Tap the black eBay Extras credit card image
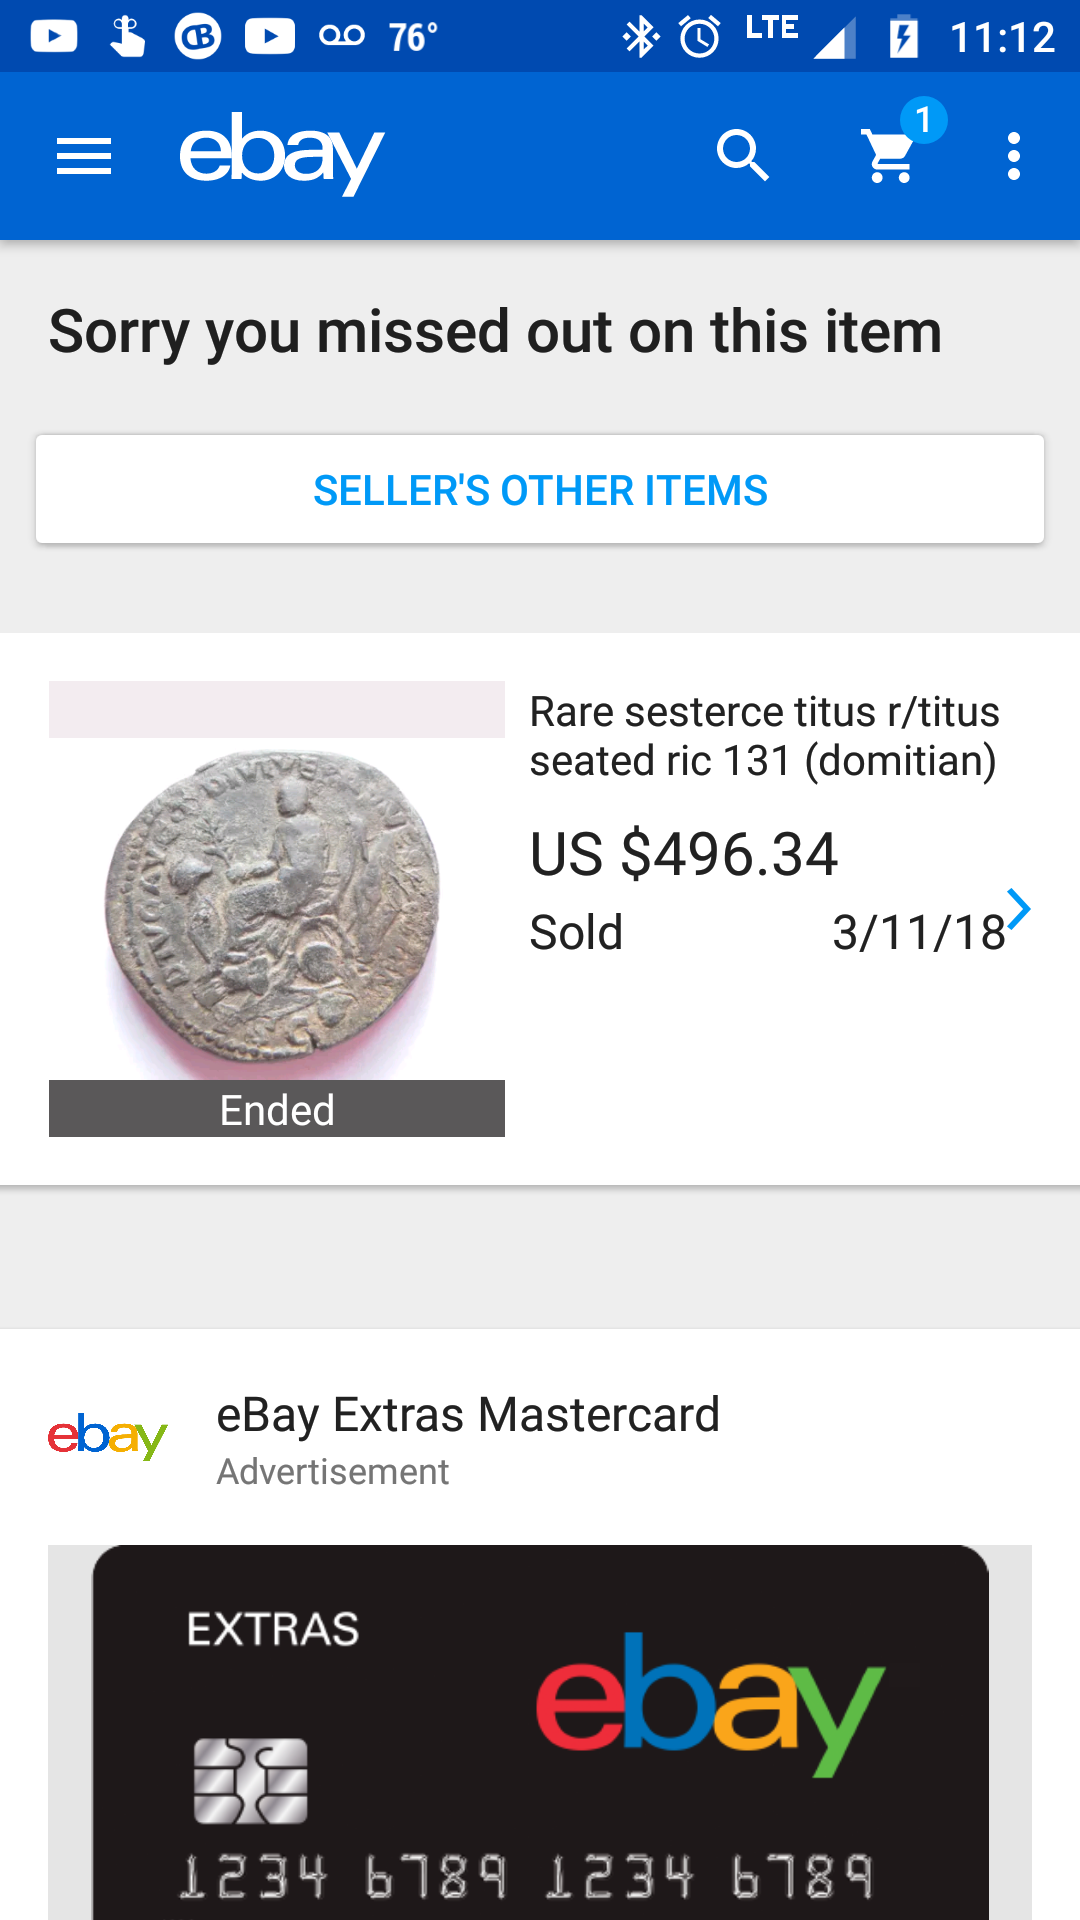This screenshot has width=1080, height=1920. pos(540,1732)
